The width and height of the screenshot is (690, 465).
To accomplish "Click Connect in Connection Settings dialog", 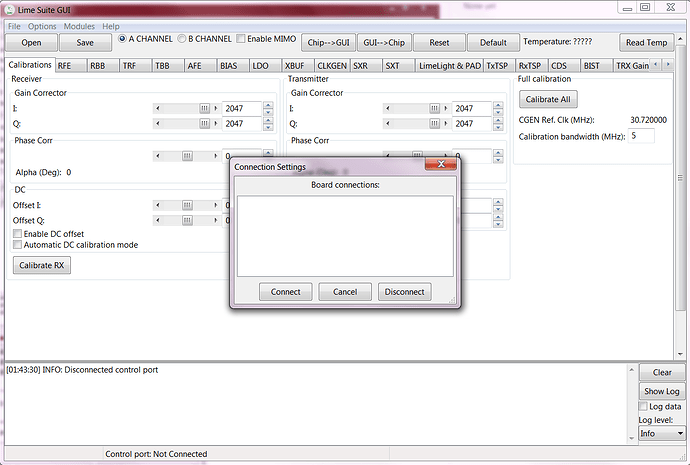I will click(286, 292).
